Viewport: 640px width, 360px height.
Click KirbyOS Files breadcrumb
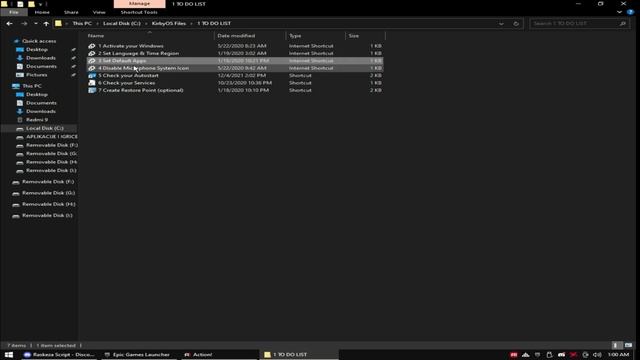[x=169, y=24]
